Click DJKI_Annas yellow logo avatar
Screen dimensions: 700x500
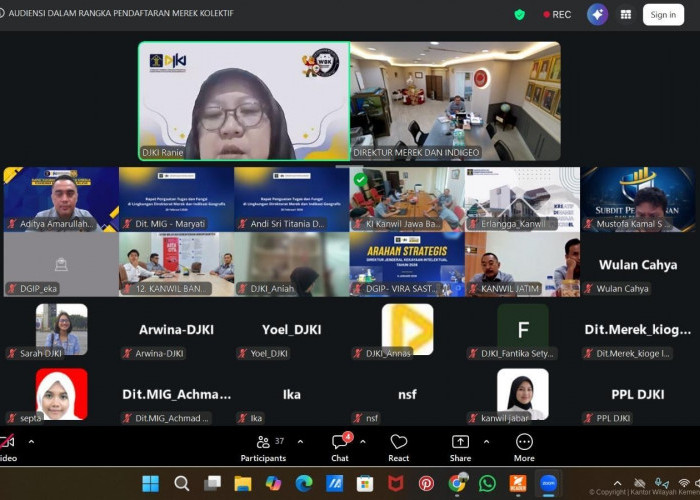coord(407,329)
